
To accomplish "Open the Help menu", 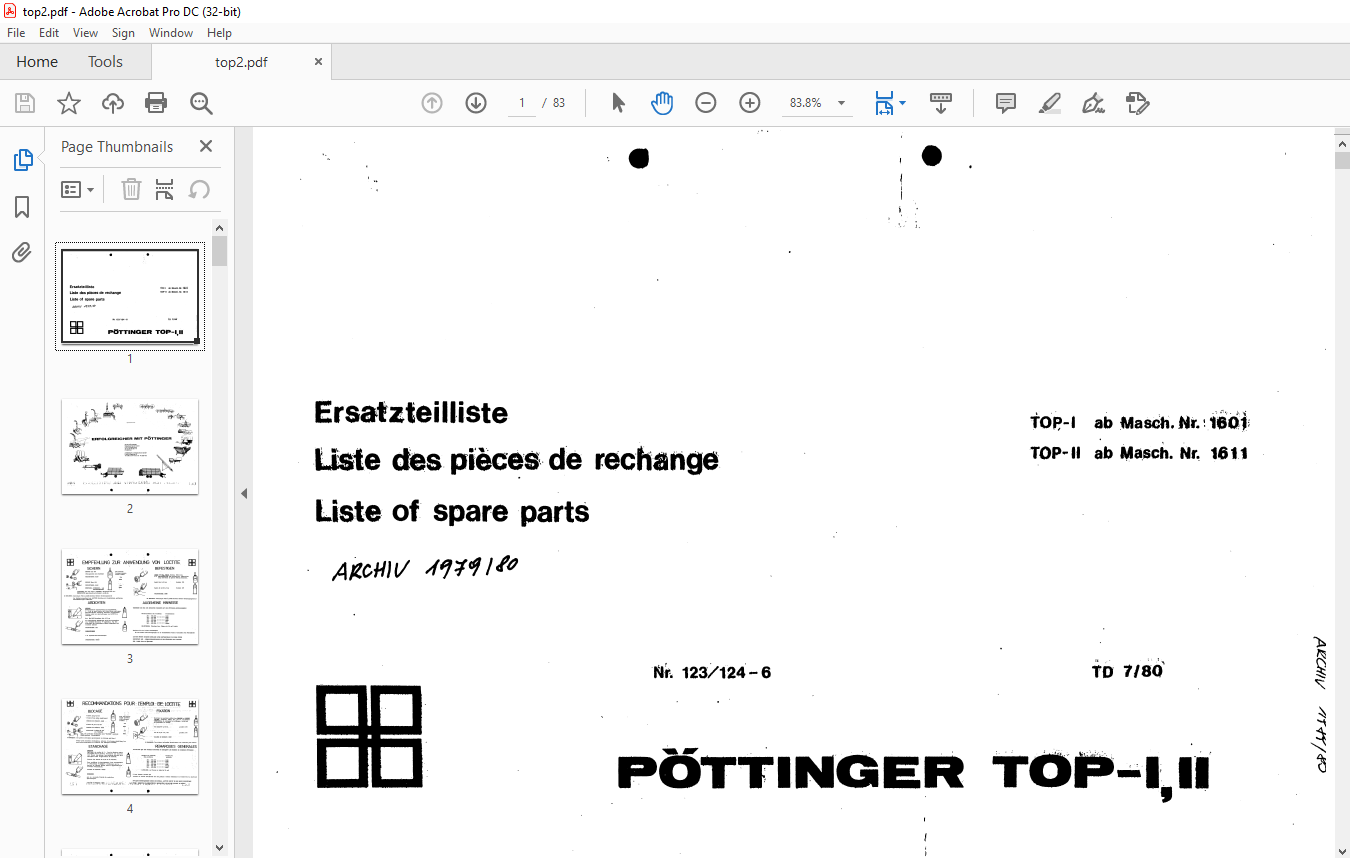I will 219,33.
